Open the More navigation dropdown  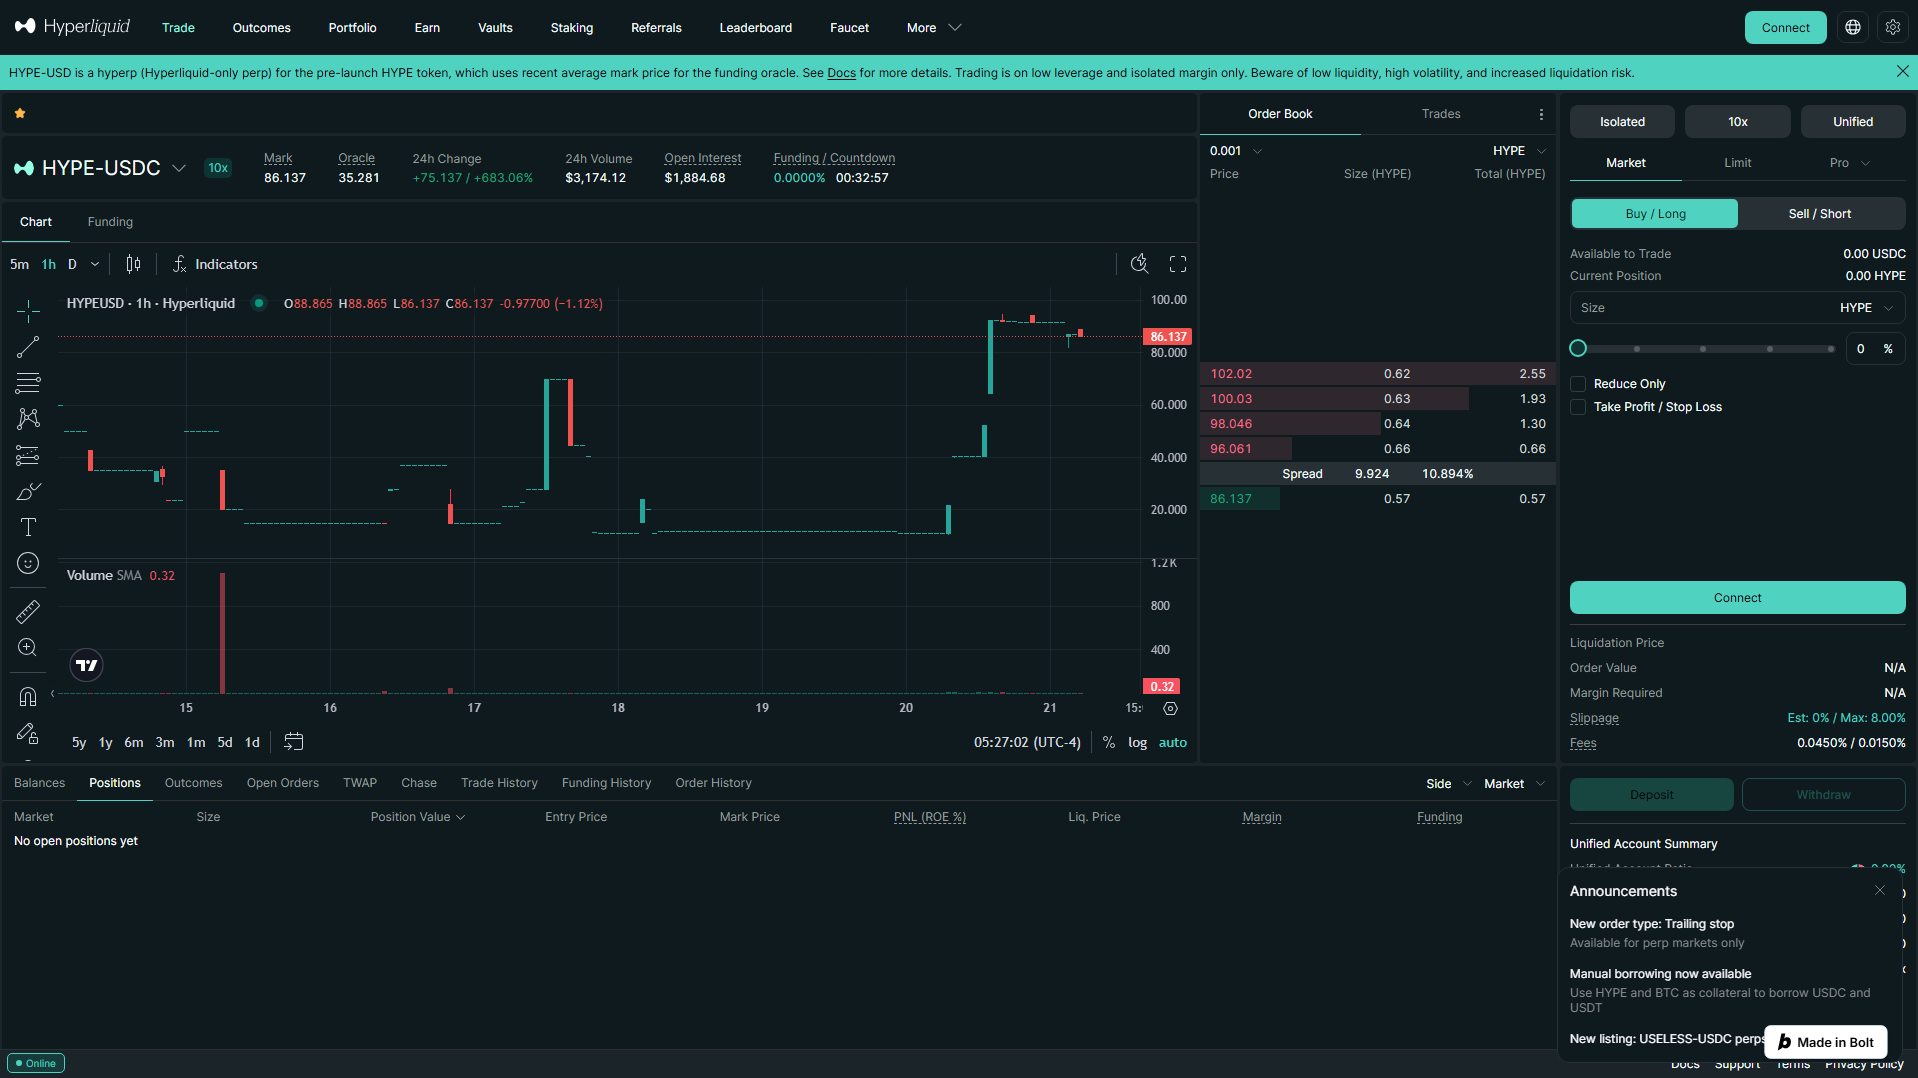click(934, 28)
